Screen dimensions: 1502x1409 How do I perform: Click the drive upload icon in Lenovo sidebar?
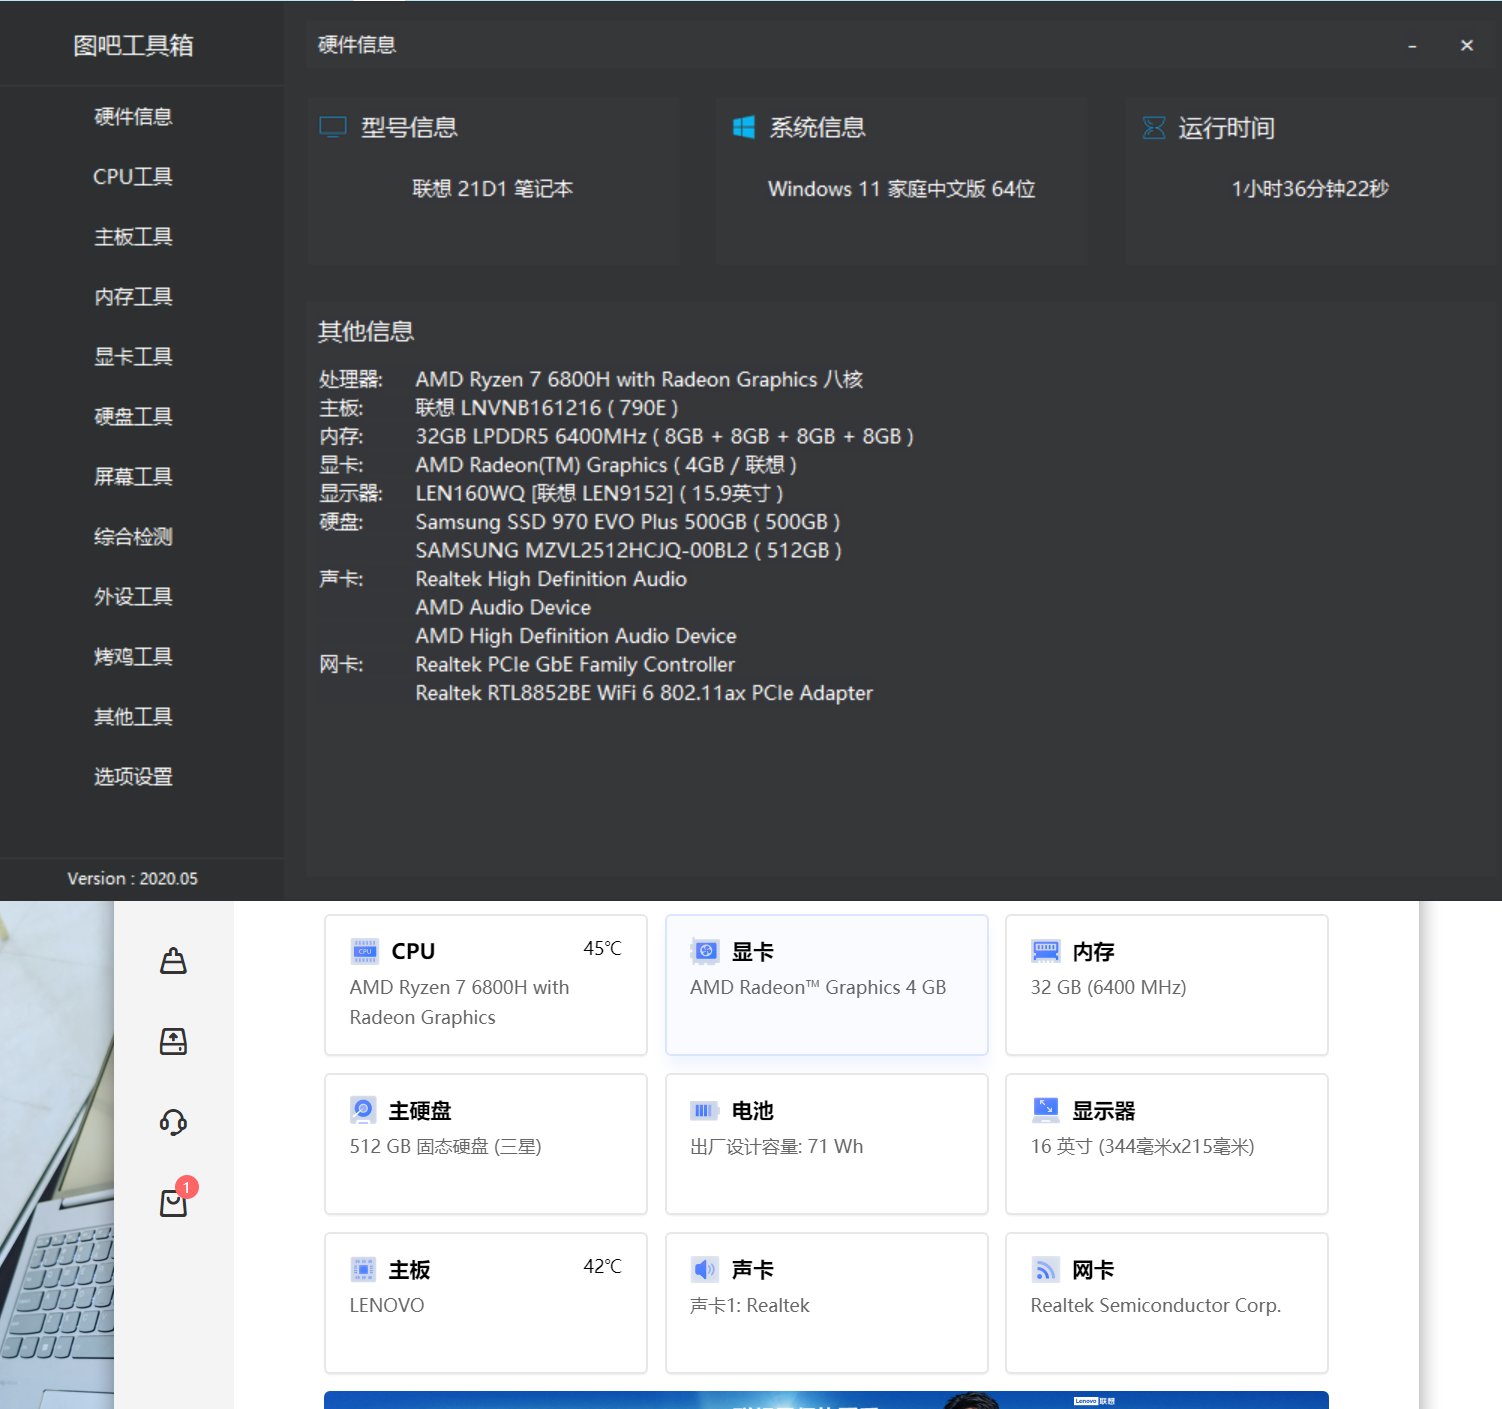pos(174,1041)
